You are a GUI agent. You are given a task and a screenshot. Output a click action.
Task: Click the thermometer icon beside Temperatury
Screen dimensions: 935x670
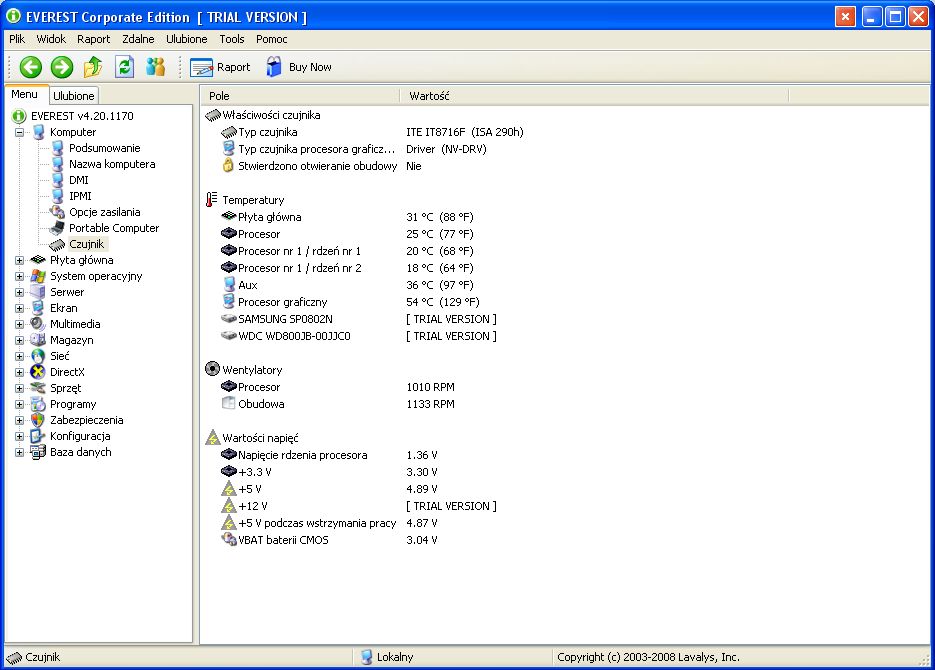pos(212,200)
